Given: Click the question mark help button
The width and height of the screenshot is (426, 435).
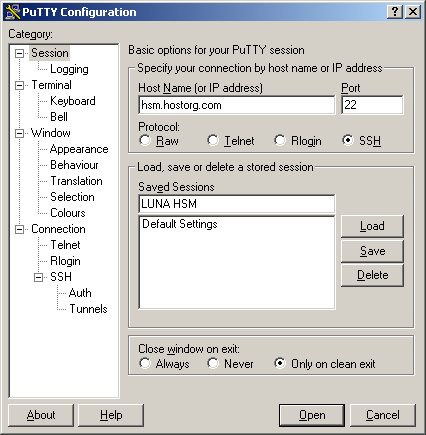Looking at the screenshot, I should point(395,12).
